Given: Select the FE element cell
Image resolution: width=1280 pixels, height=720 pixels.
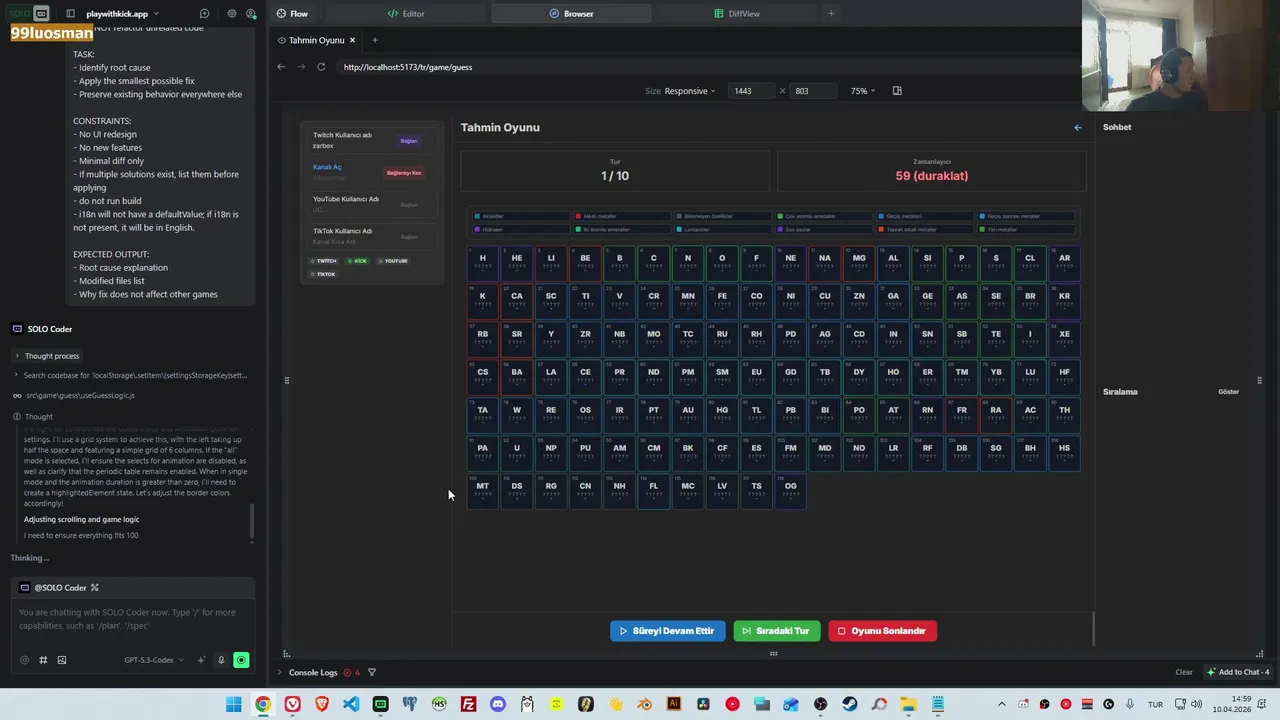Looking at the screenshot, I should pyautogui.click(x=722, y=300).
